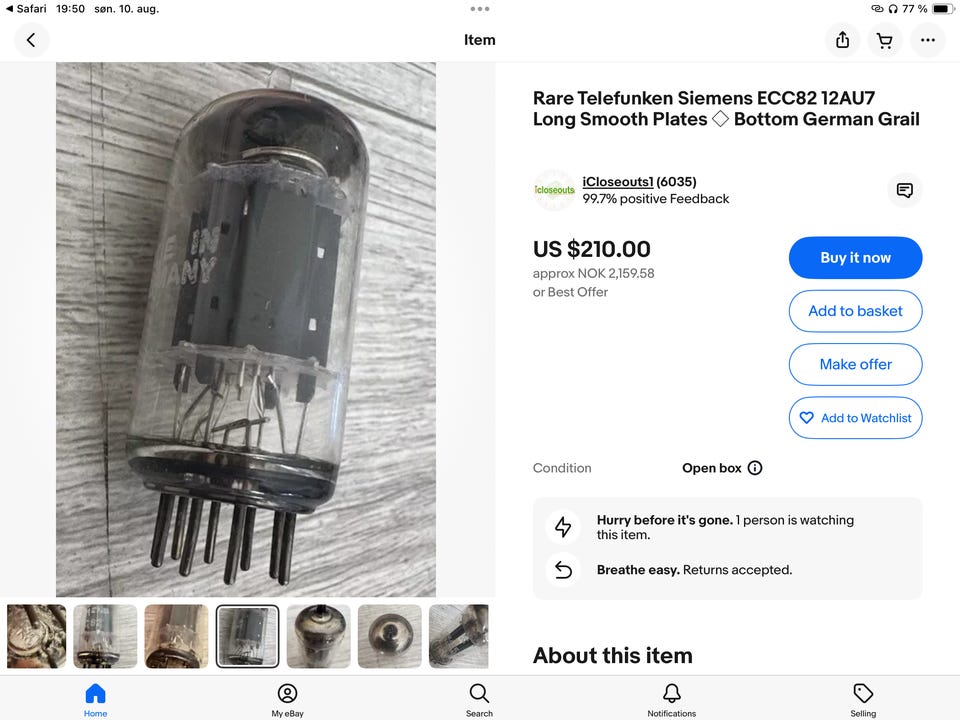The width and height of the screenshot is (960, 720).
Task: Open iCloseouts1 seller profile link
Action: point(617,182)
